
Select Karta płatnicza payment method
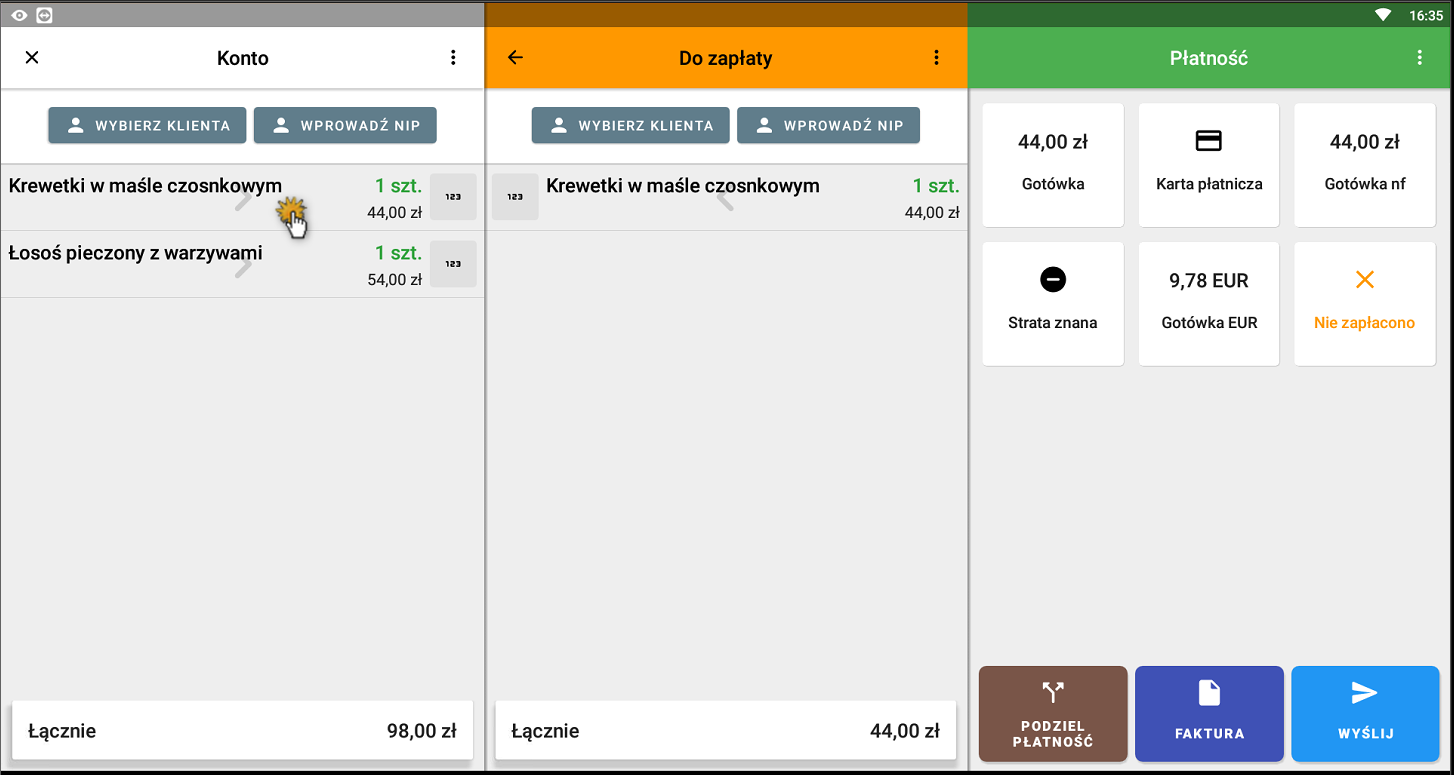[1208, 165]
